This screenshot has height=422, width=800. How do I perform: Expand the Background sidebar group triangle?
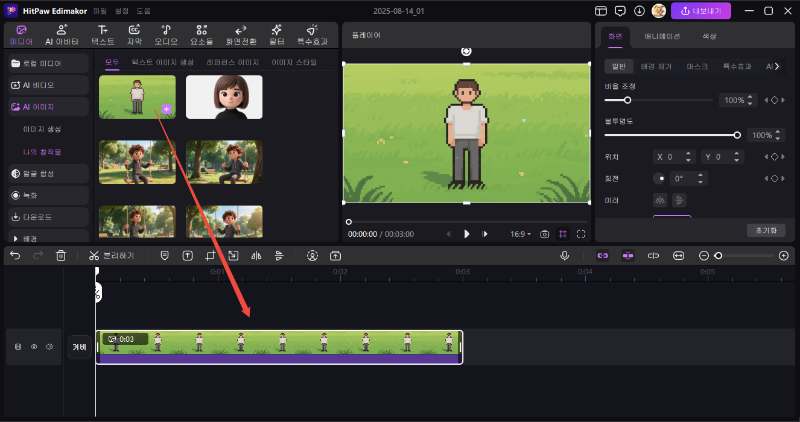coord(15,238)
